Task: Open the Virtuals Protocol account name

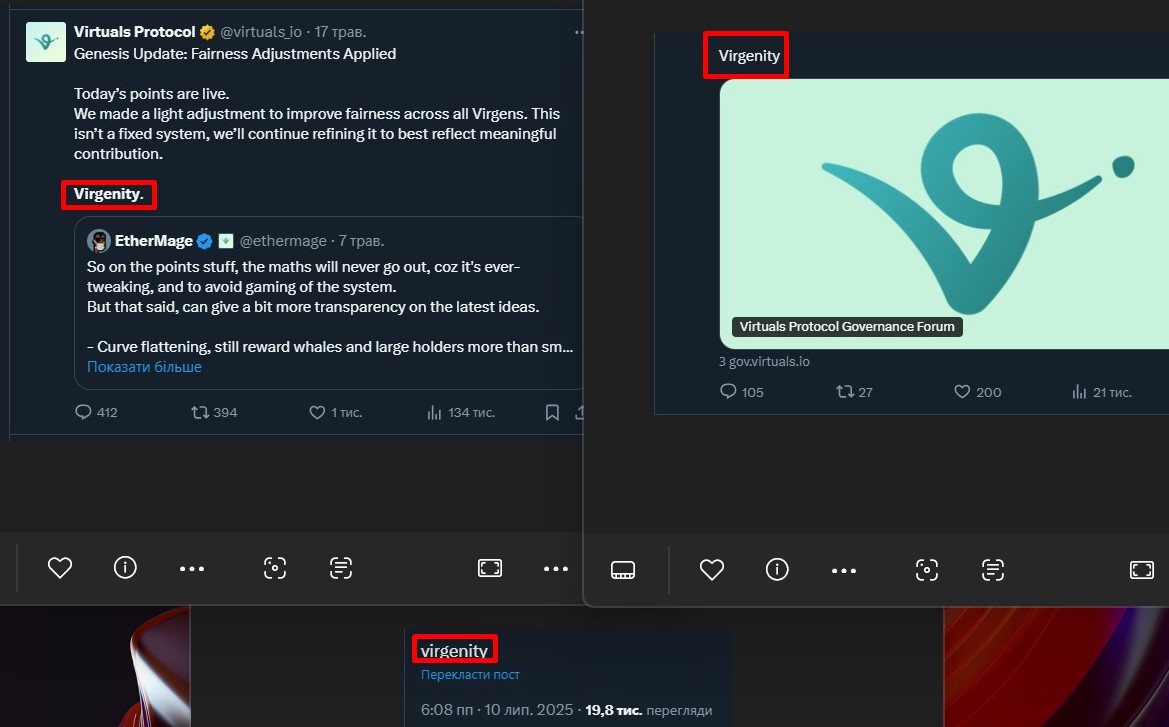Action: point(134,32)
